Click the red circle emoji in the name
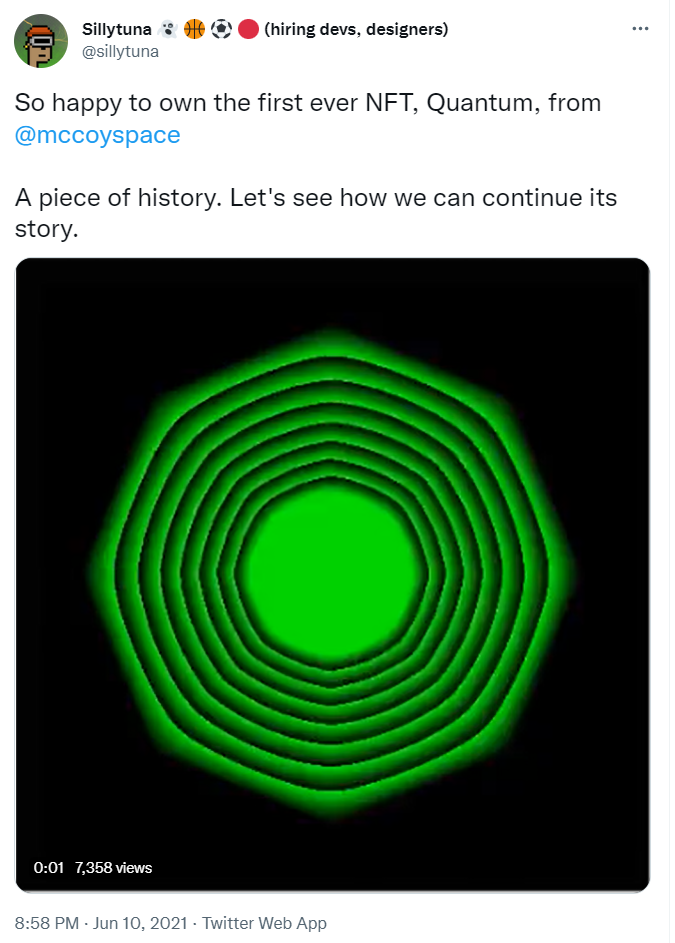Image resolution: width=675 pixels, height=943 pixels. [249, 30]
